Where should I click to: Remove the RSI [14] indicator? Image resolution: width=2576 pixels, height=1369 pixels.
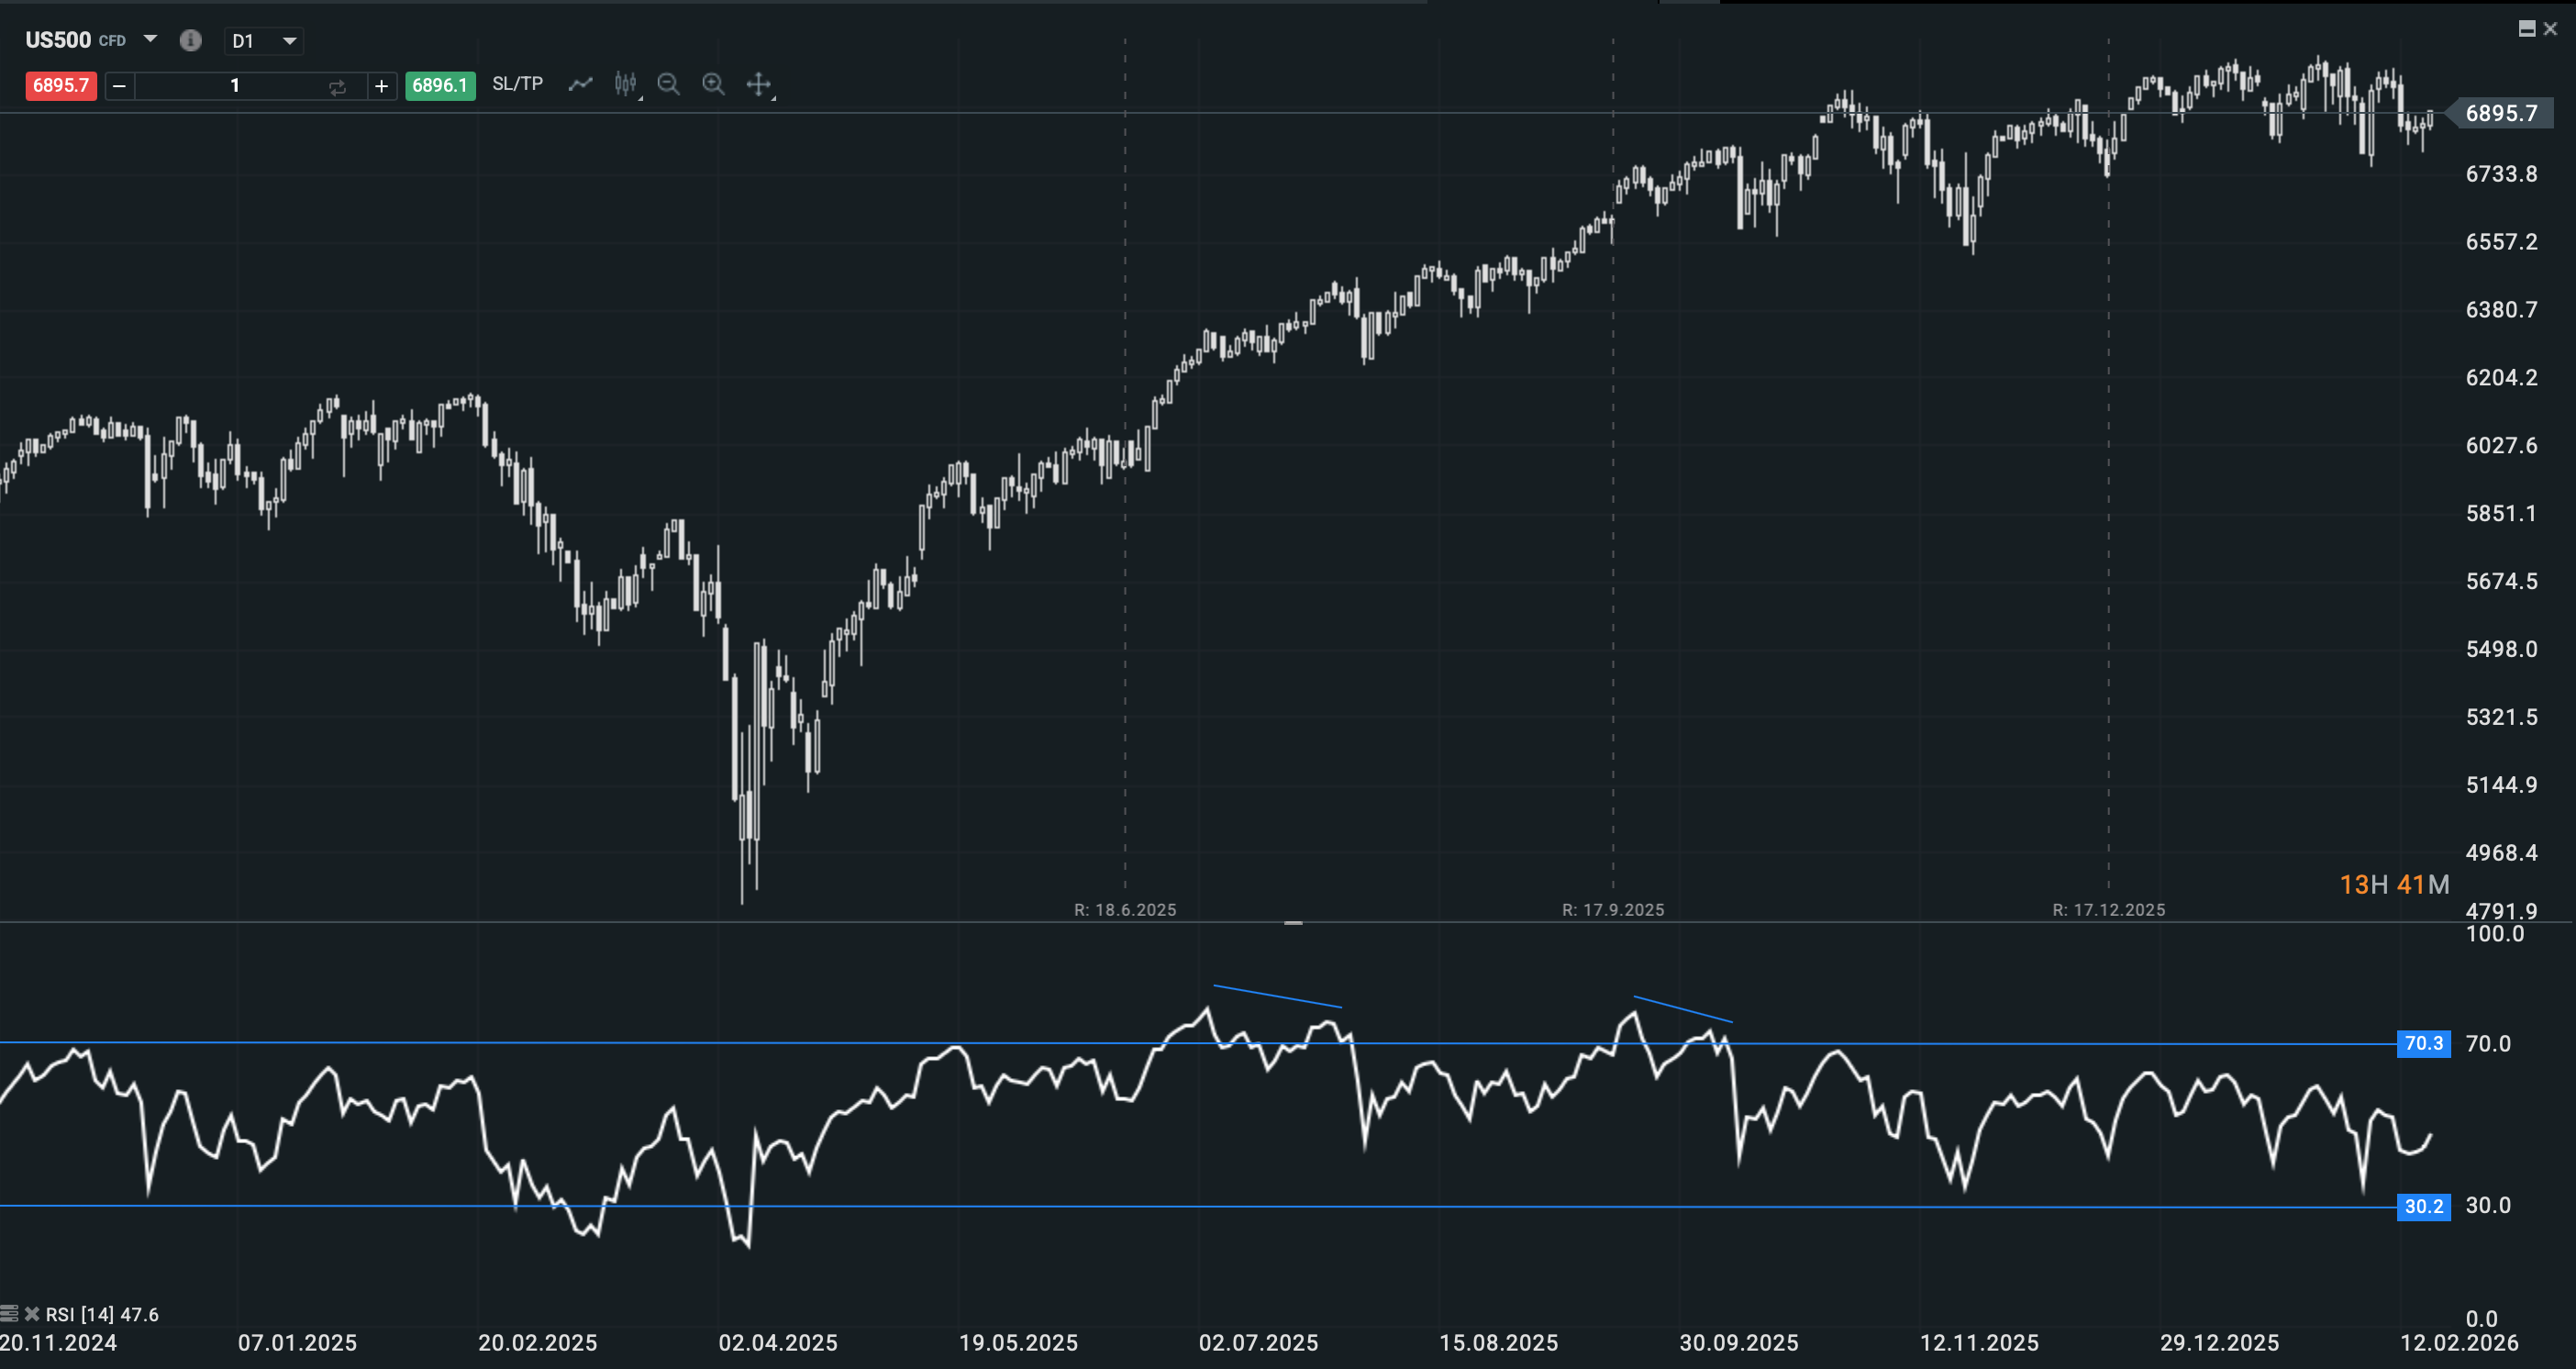coord(33,1314)
